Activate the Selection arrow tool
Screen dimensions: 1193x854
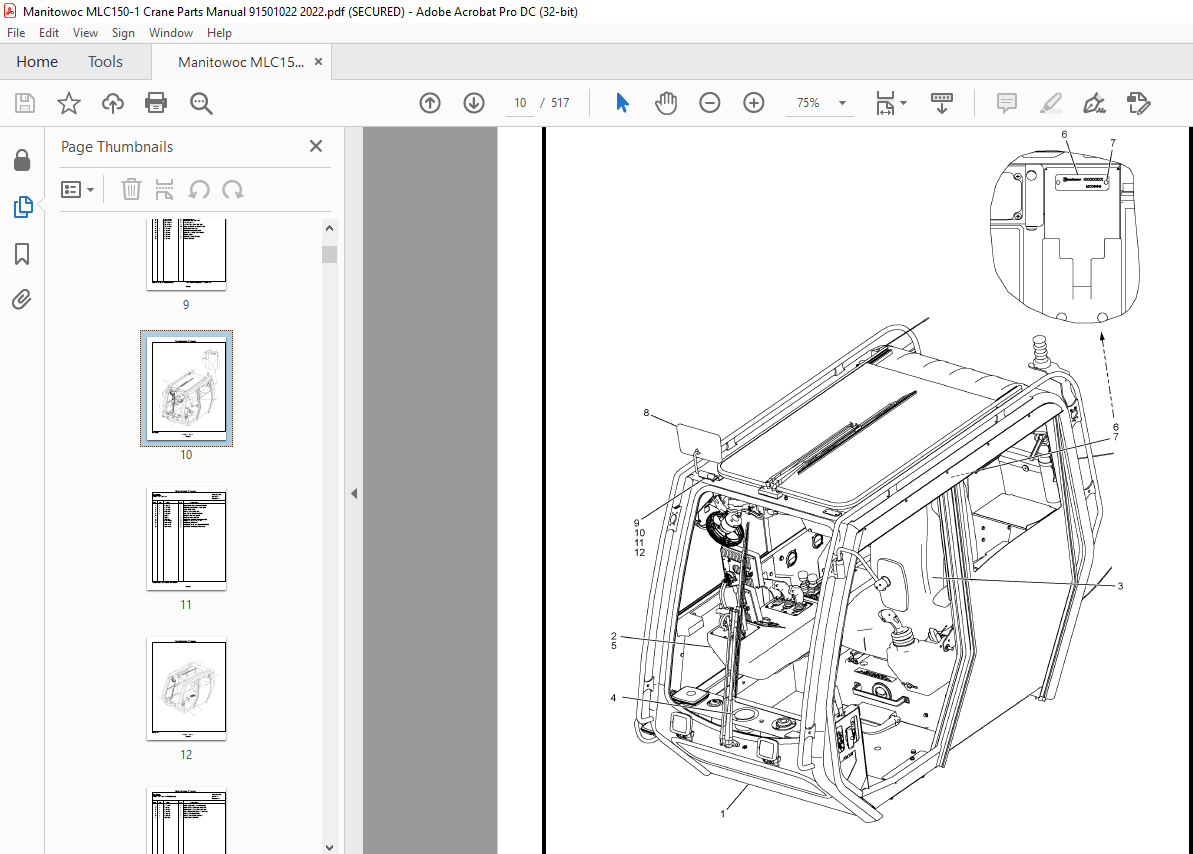[622, 103]
